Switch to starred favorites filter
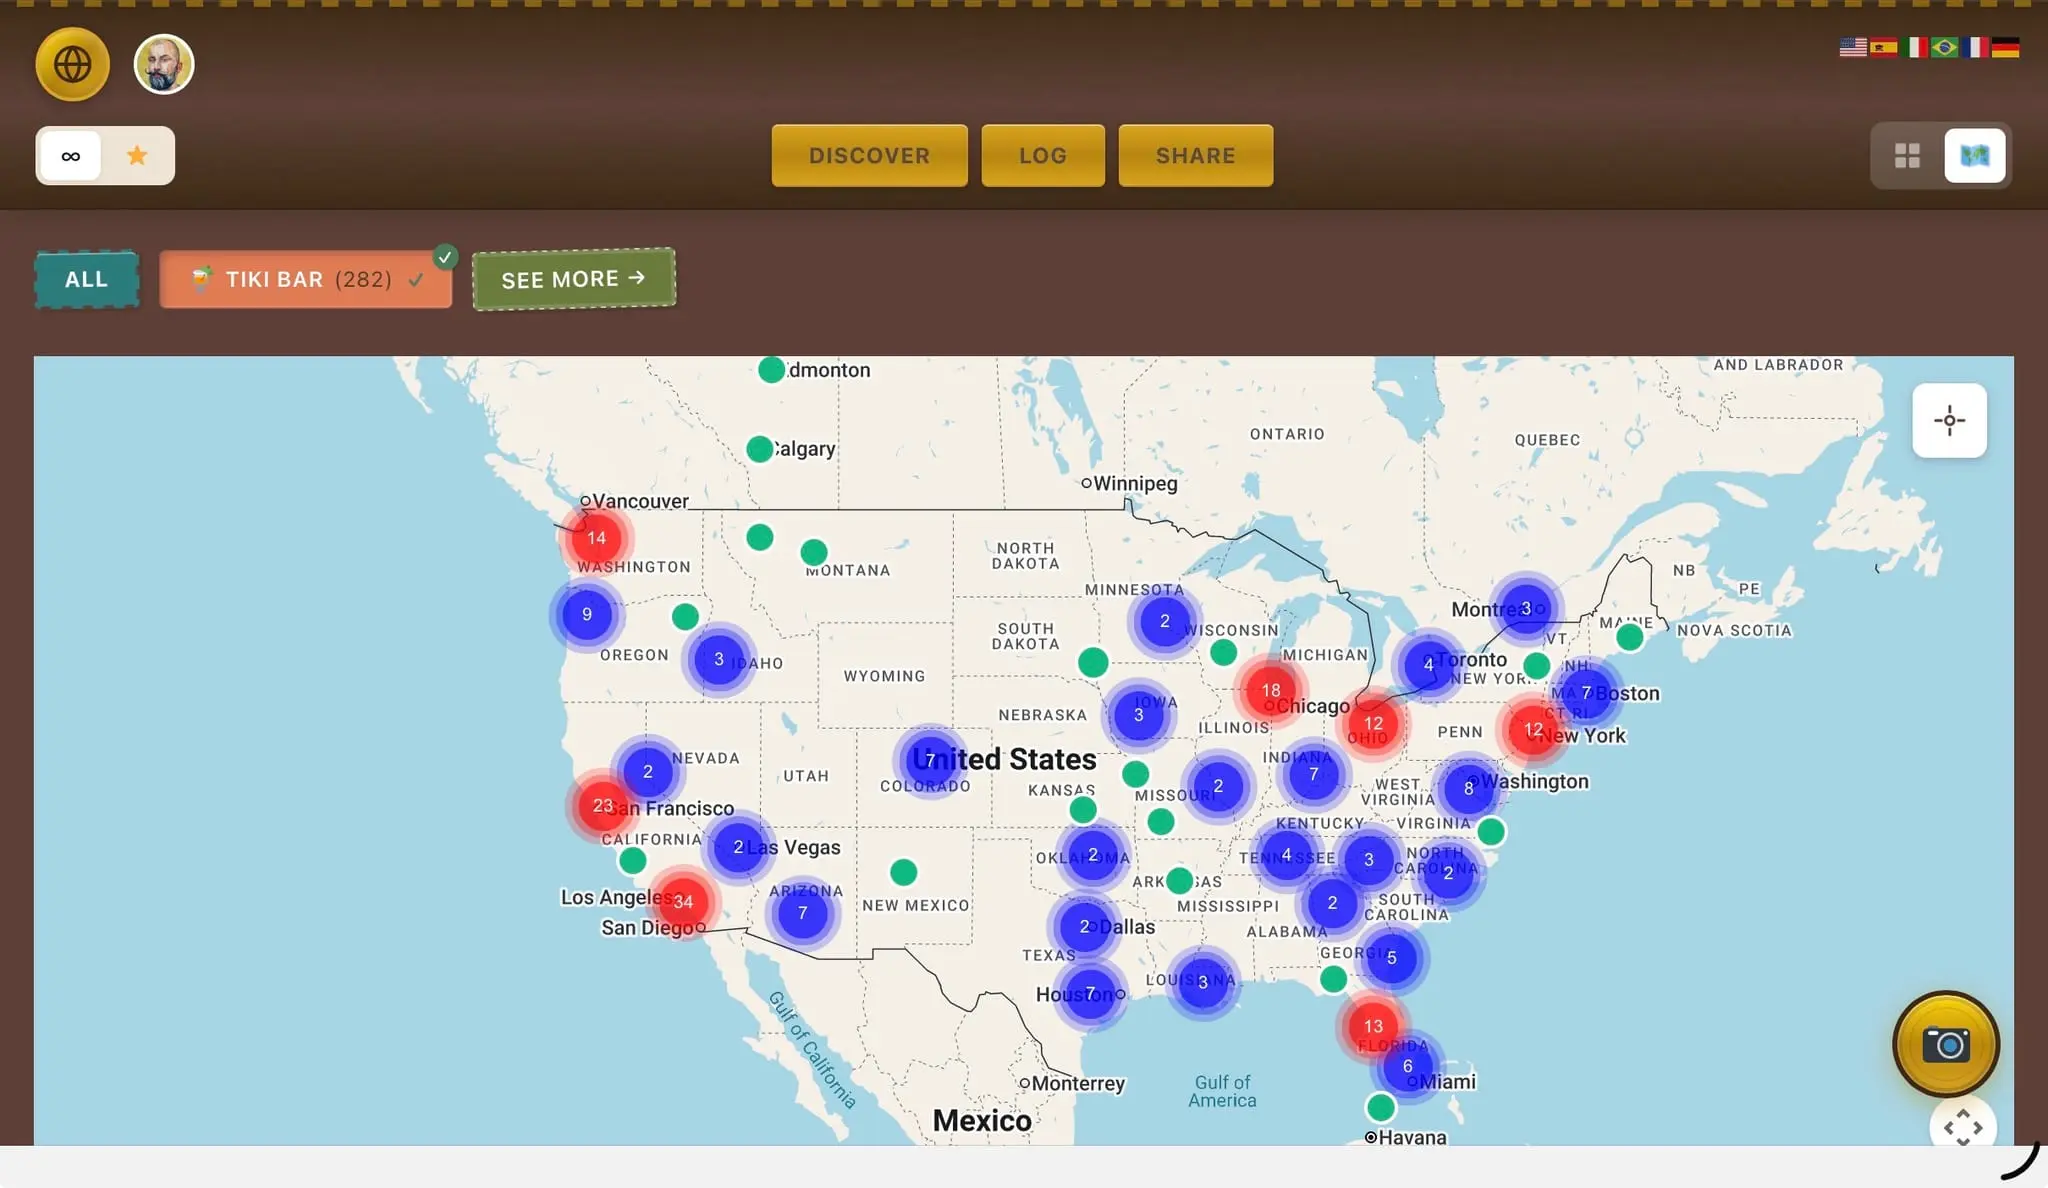The image size is (2048, 1188). pos(138,156)
